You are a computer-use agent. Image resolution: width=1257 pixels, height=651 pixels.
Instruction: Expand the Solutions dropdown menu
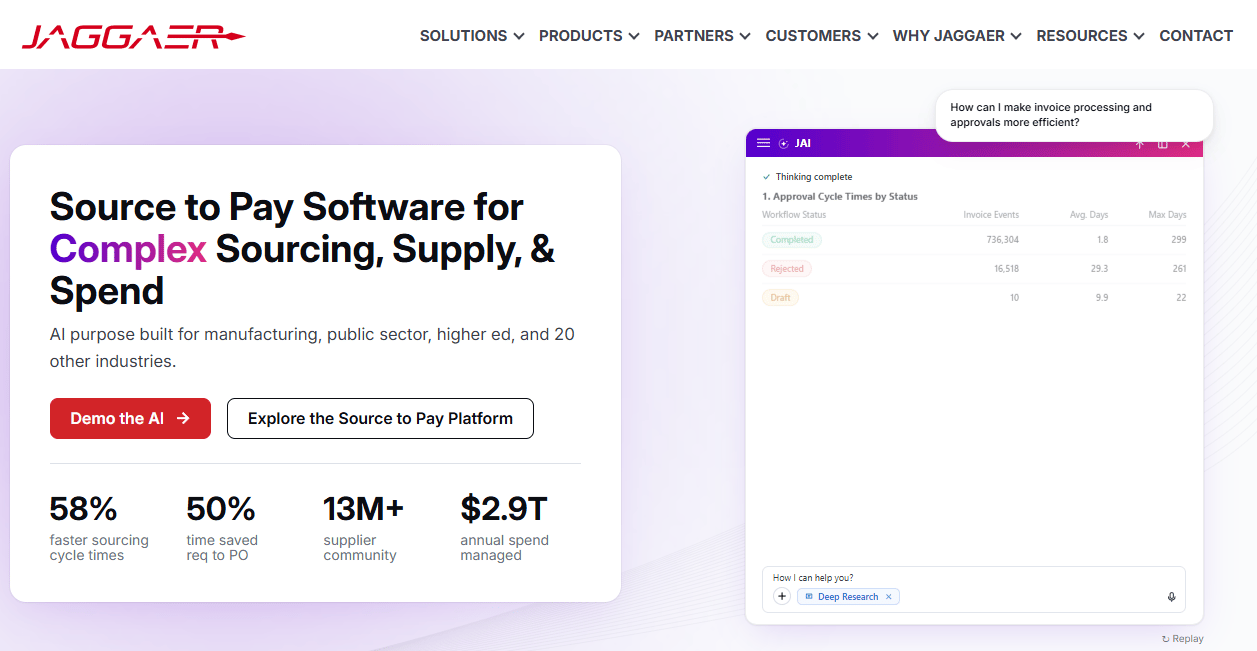click(x=472, y=36)
